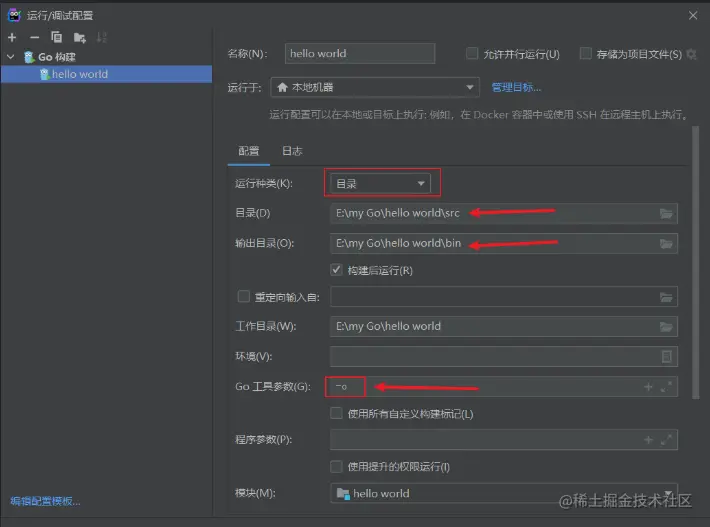Save configuration into new folder icon
Screen dimensions: 710x527
tap(80, 38)
